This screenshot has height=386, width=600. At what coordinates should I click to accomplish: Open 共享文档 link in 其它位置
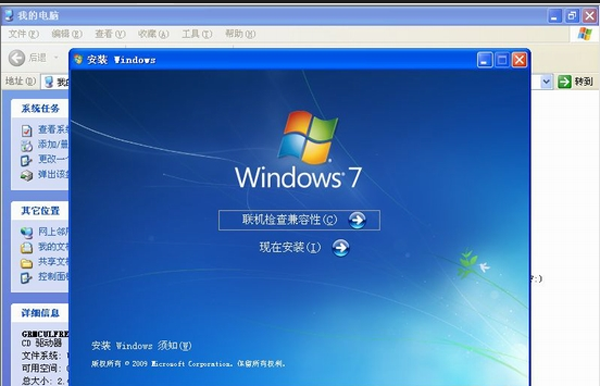[53, 262]
